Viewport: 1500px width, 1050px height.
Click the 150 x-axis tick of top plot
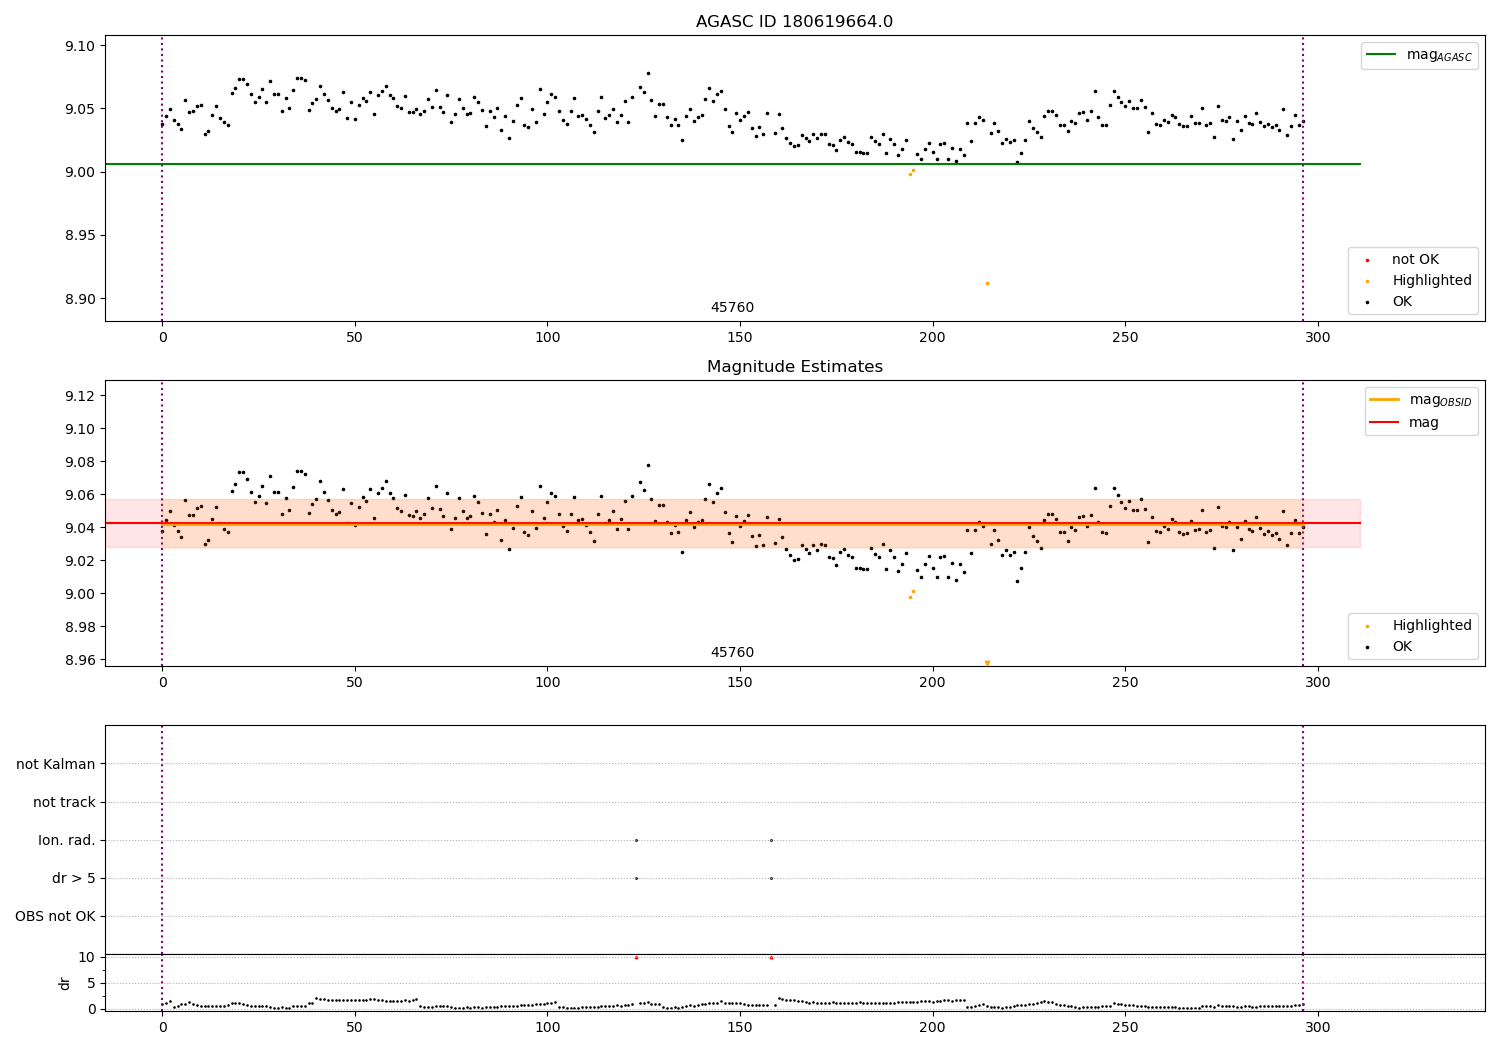pyautogui.click(x=740, y=338)
